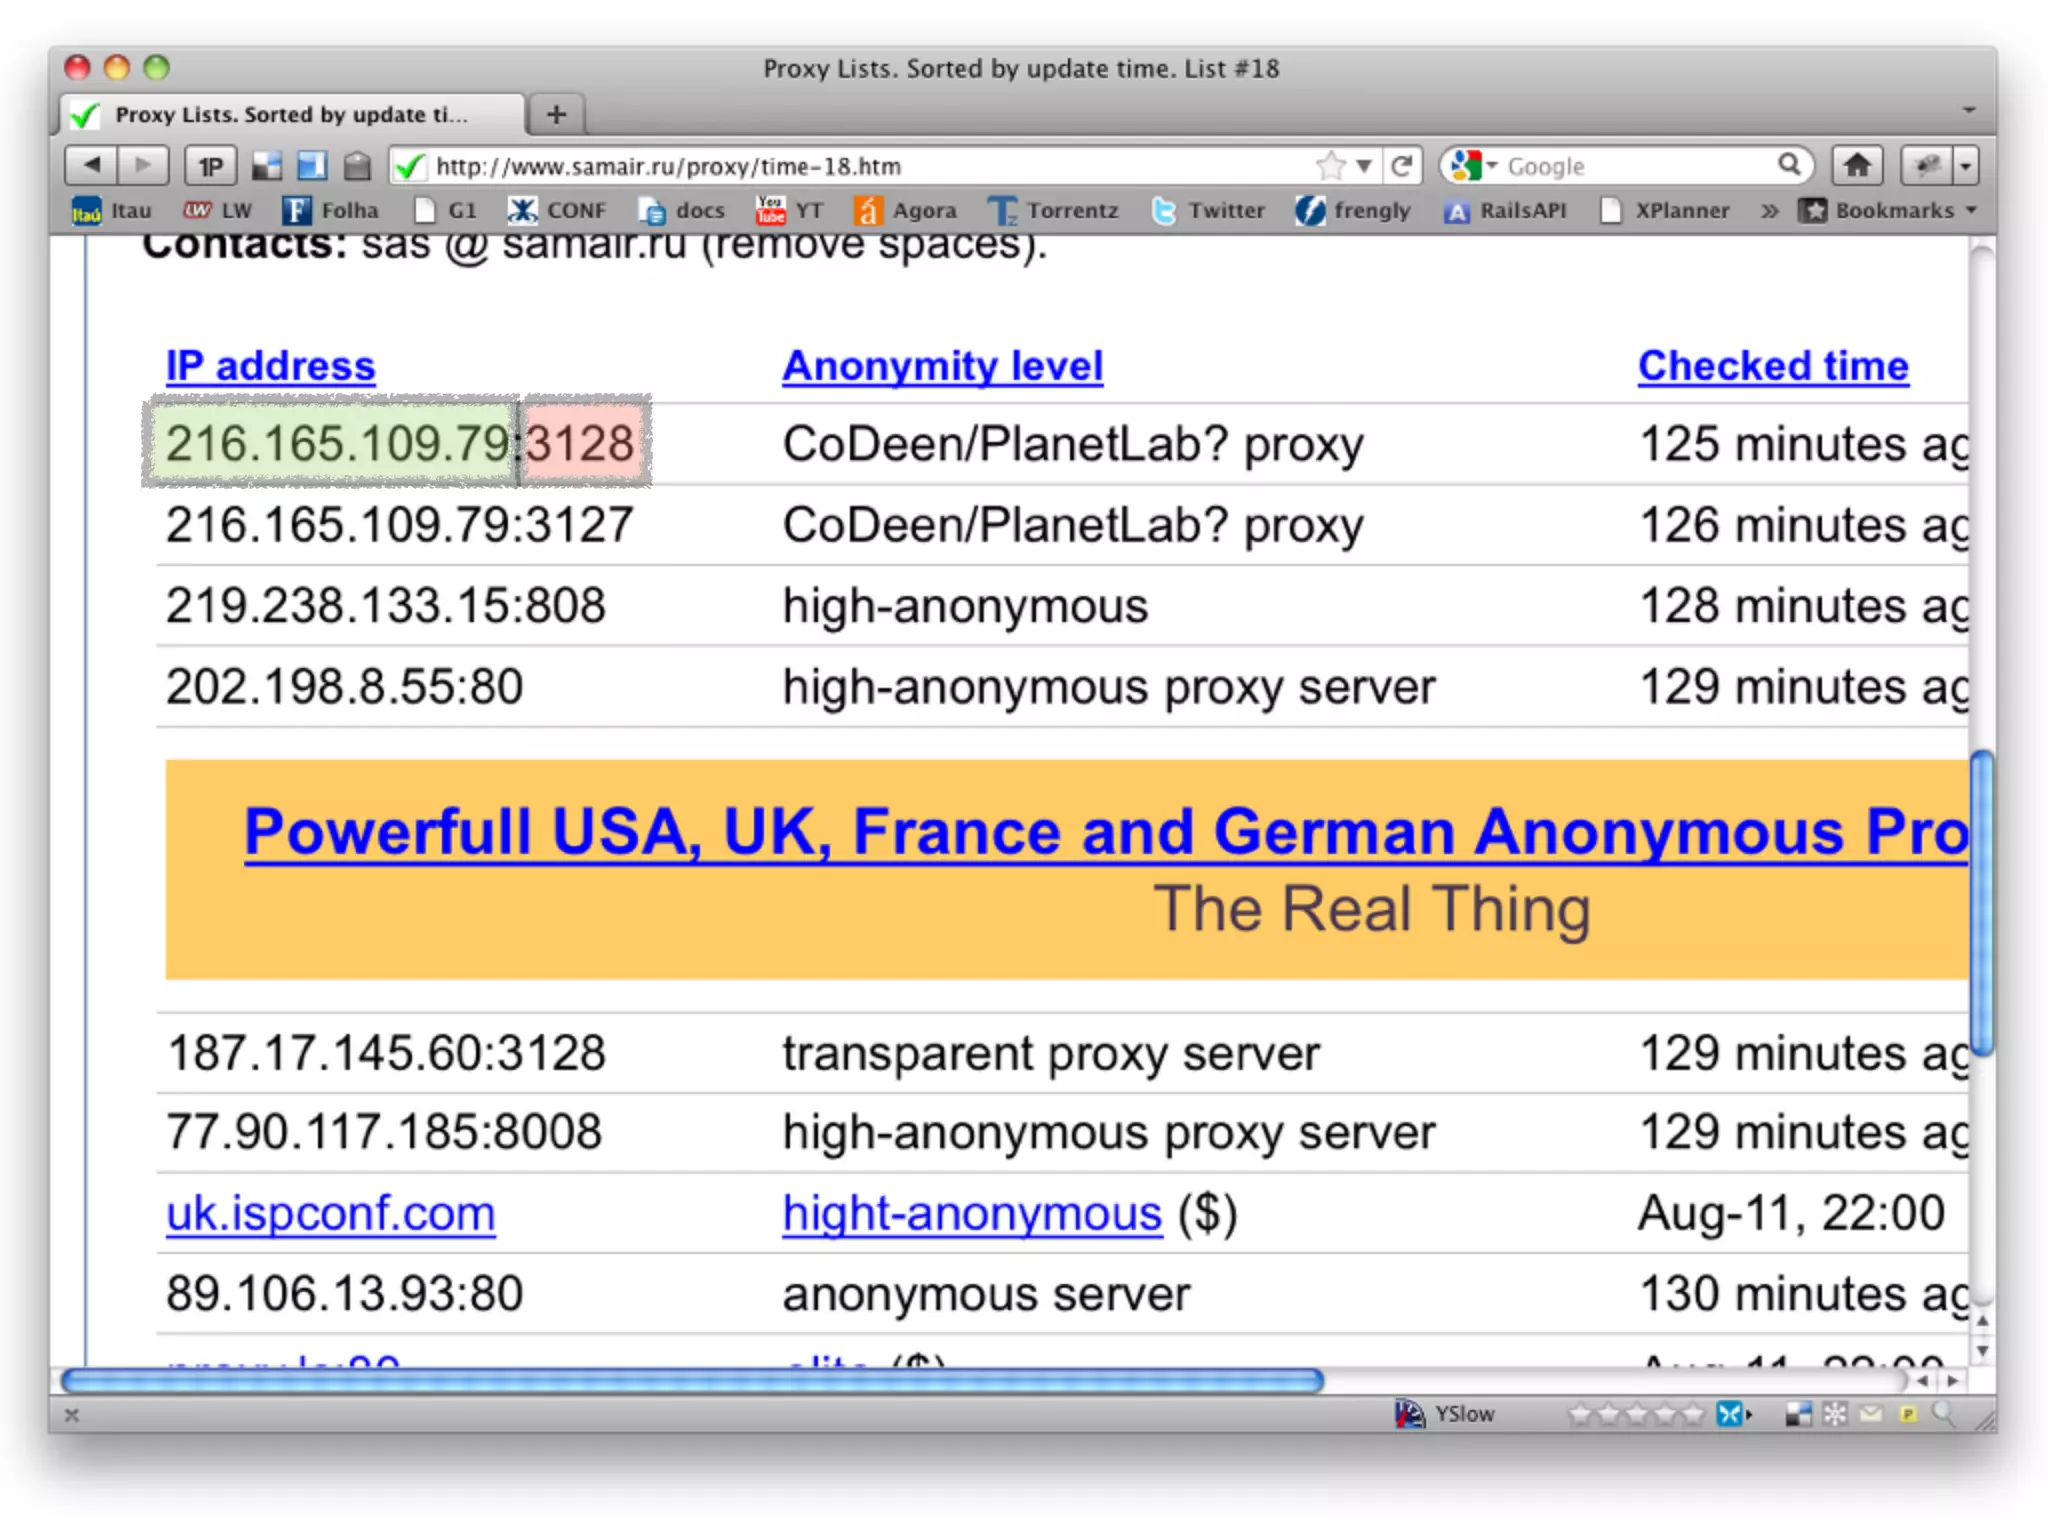Reload the page with refresh icon
Image resolution: width=2048 pixels, height=1536 pixels.
tap(1401, 165)
